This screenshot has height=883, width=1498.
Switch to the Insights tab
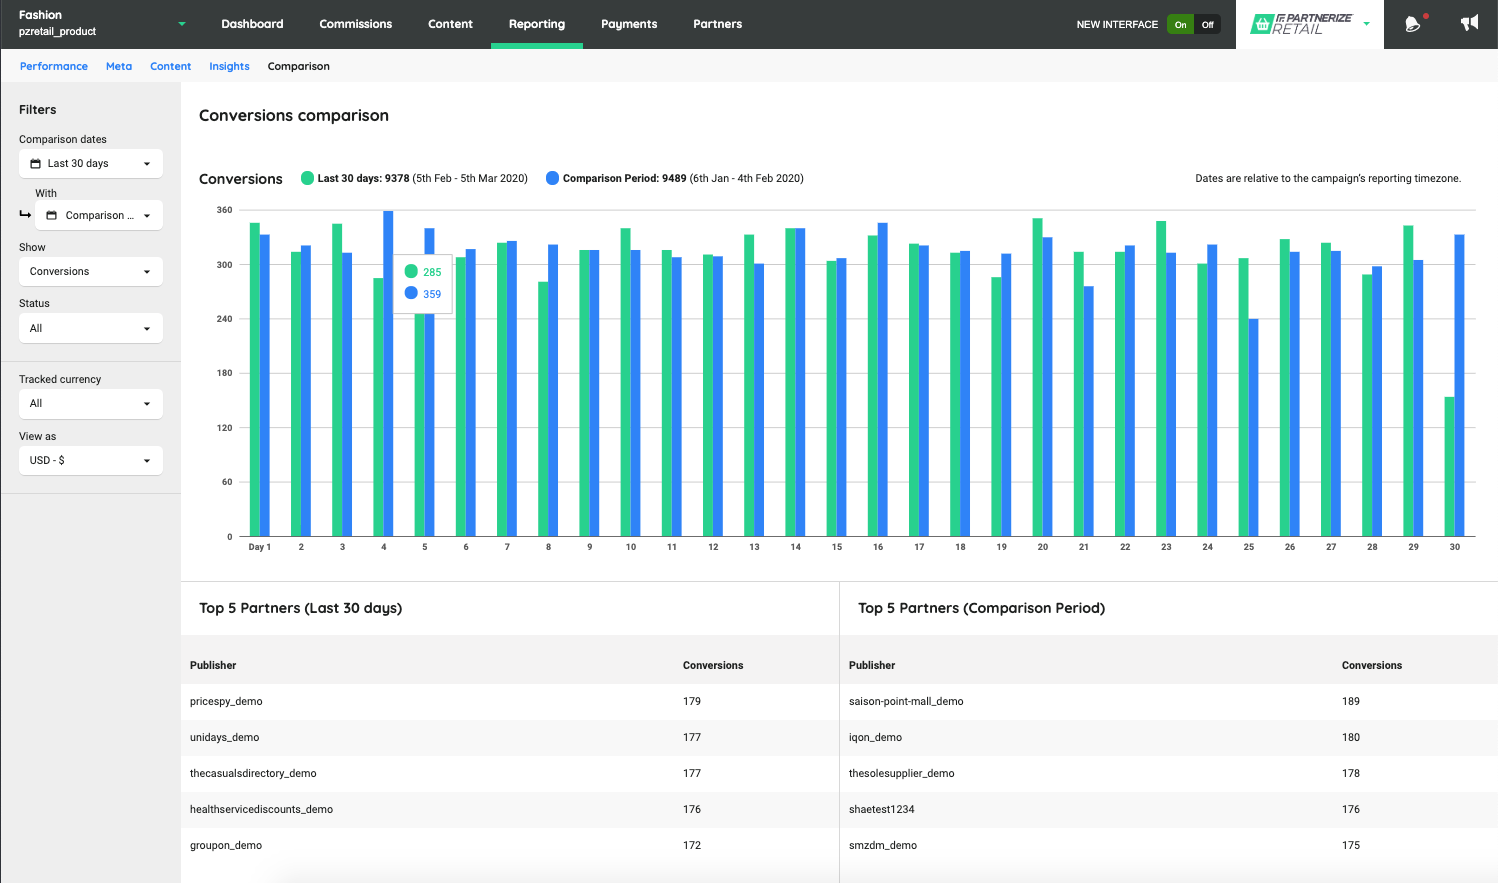[x=229, y=66]
